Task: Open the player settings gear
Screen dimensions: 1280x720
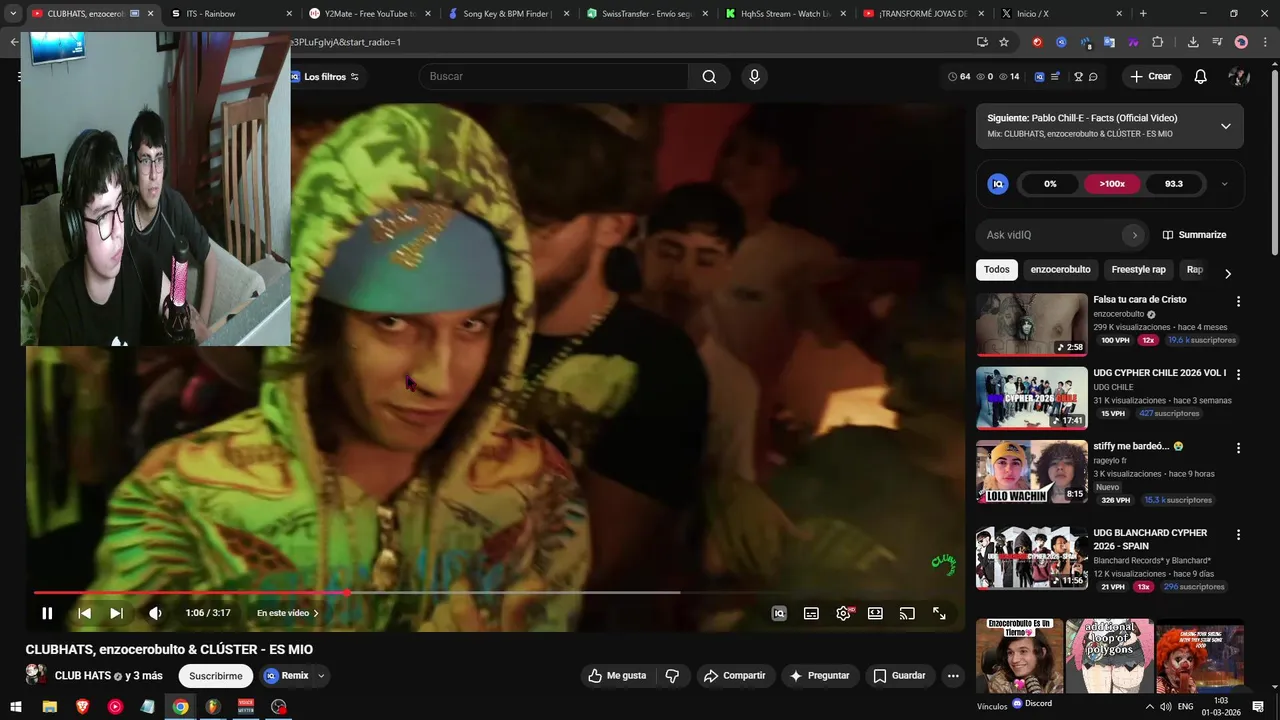Action: tap(843, 613)
